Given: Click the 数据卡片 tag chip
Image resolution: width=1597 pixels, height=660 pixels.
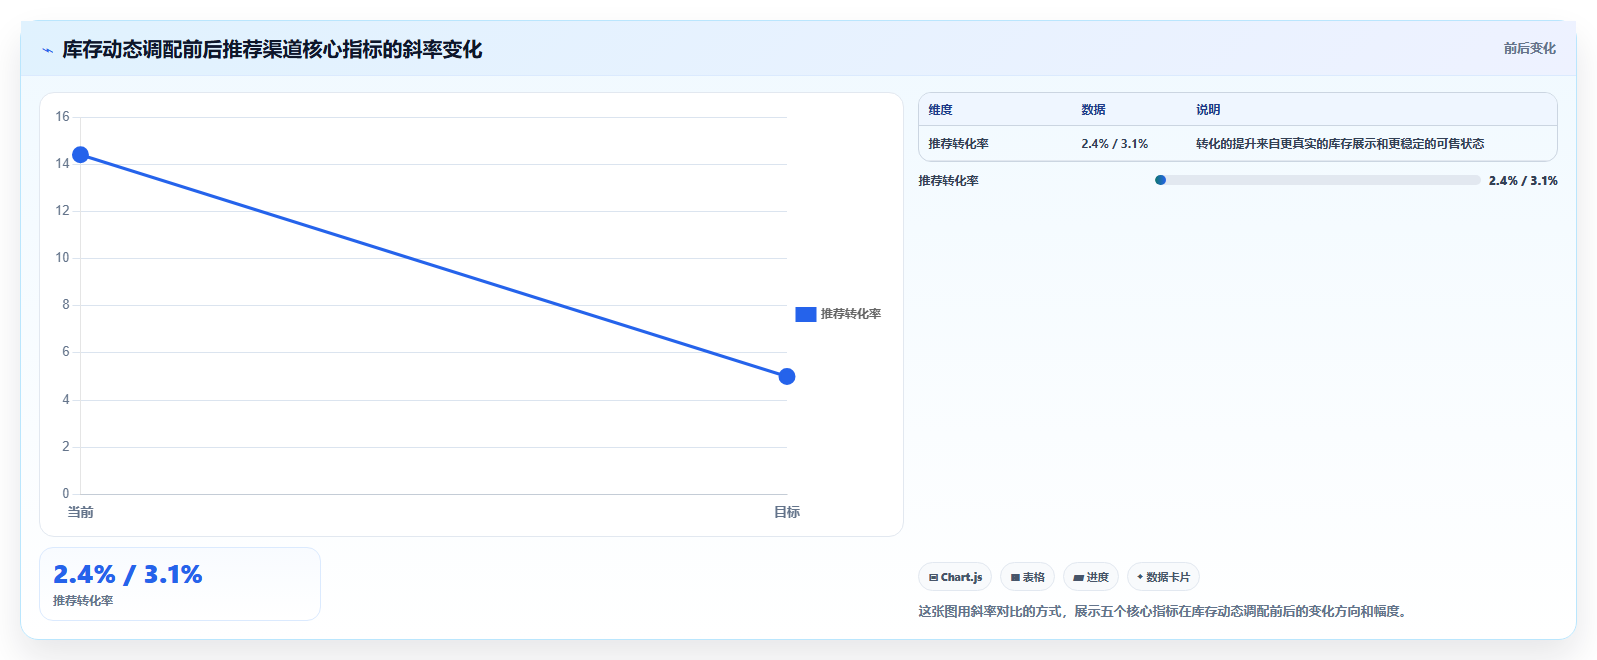Looking at the screenshot, I should point(1163,577).
